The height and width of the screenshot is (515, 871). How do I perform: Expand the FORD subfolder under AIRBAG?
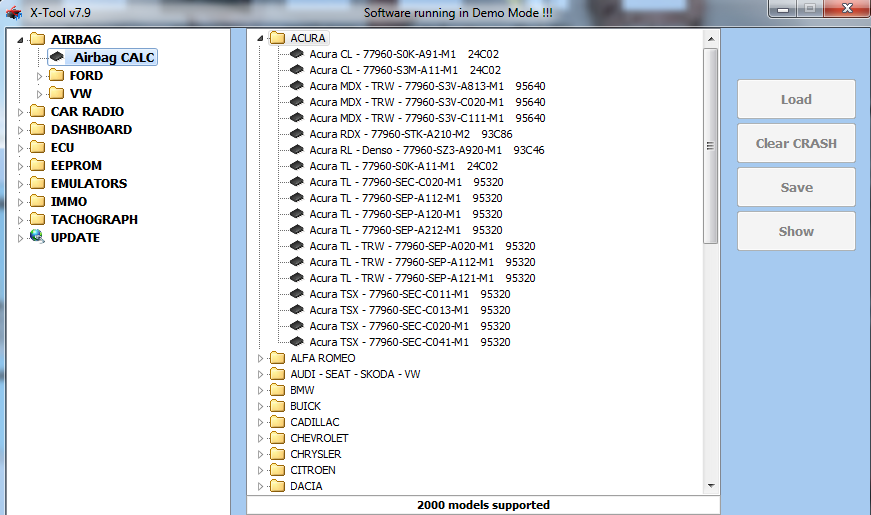pos(40,75)
